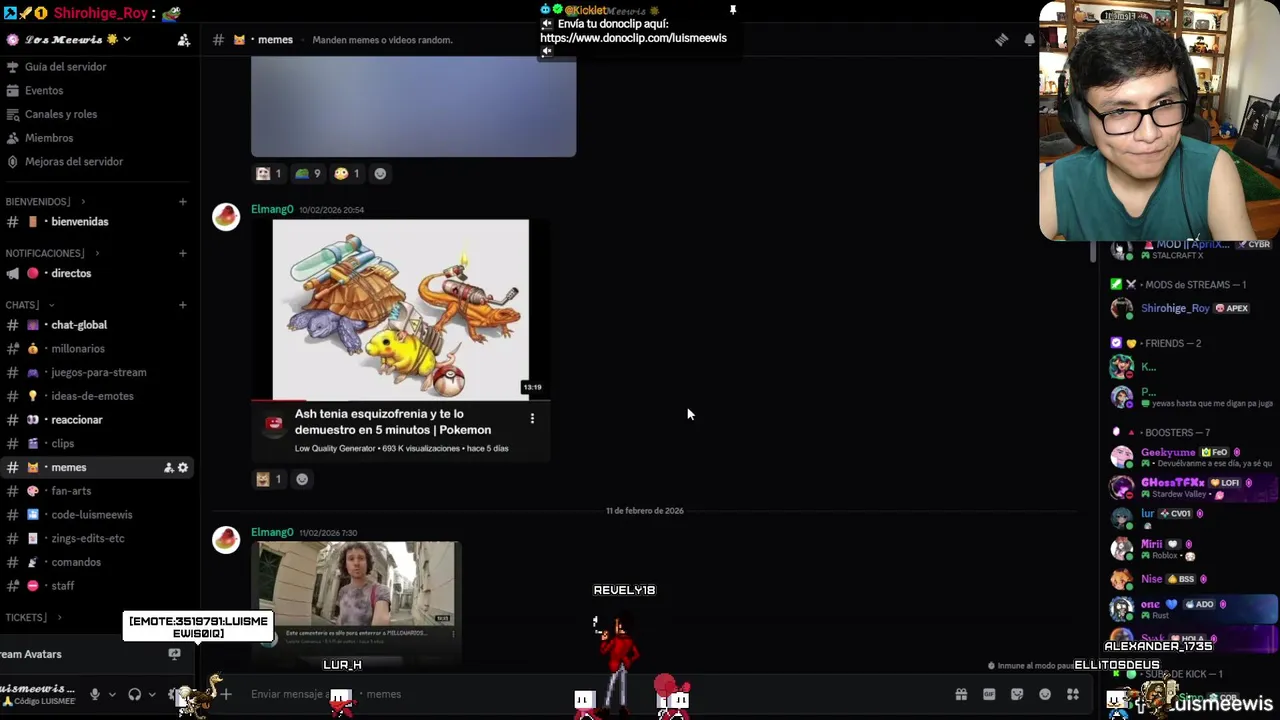Viewport: 1280px width, 720px height.
Task: Open Shirohige_Roy name in member list
Action: (x=1175, y=309)
